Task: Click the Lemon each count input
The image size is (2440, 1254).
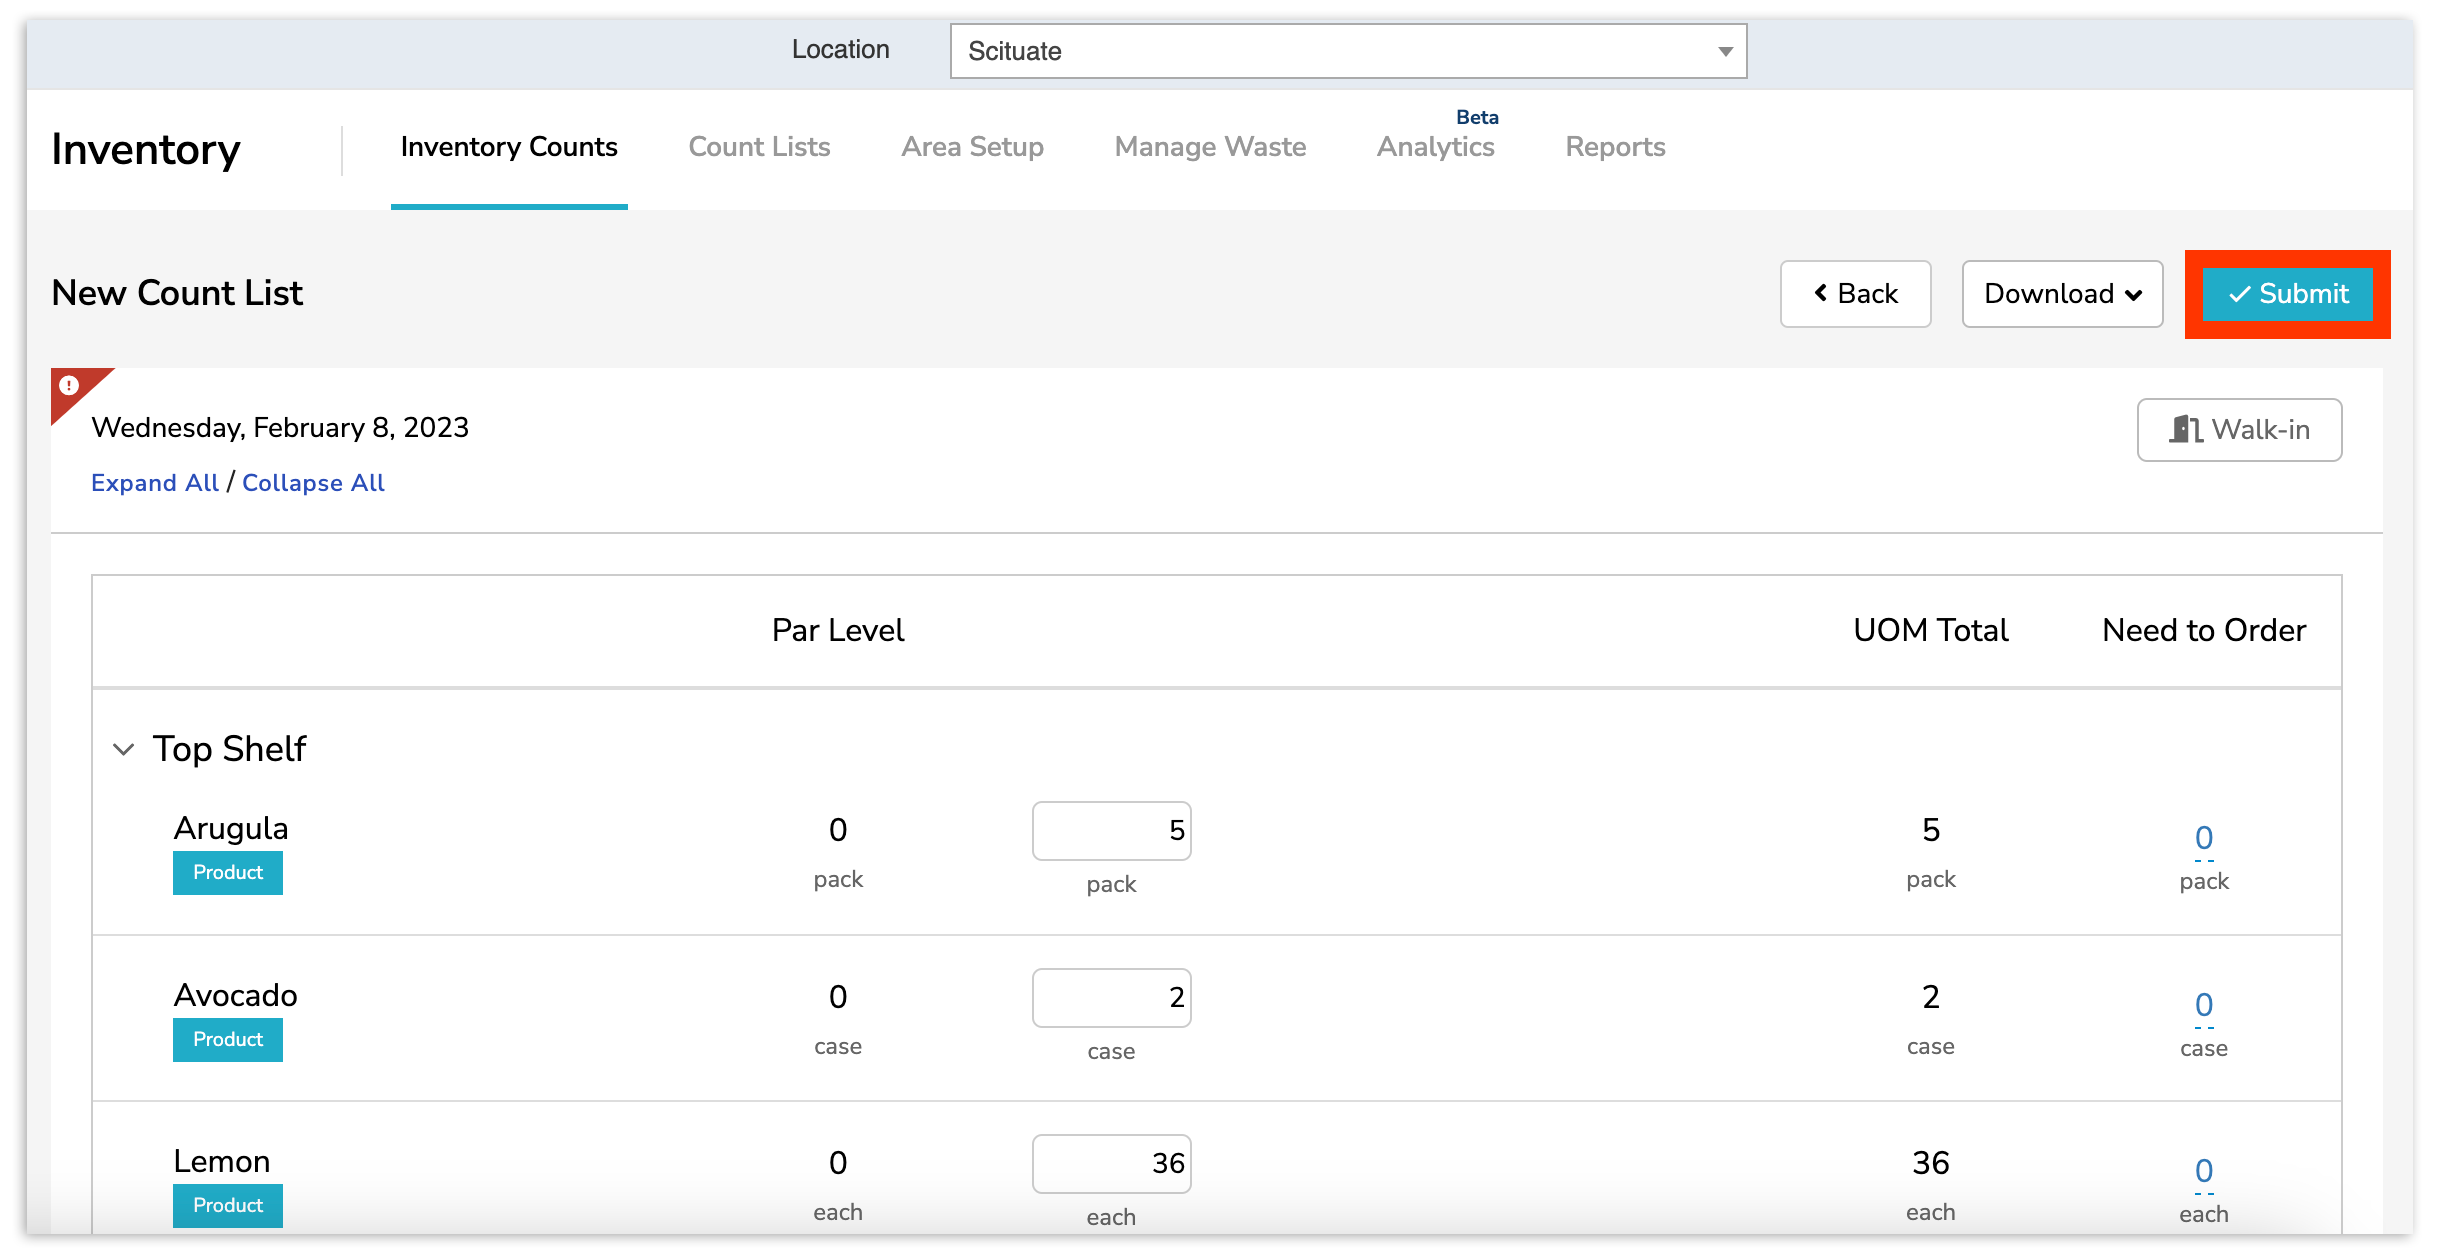Action: (x=1111, y=1164)
